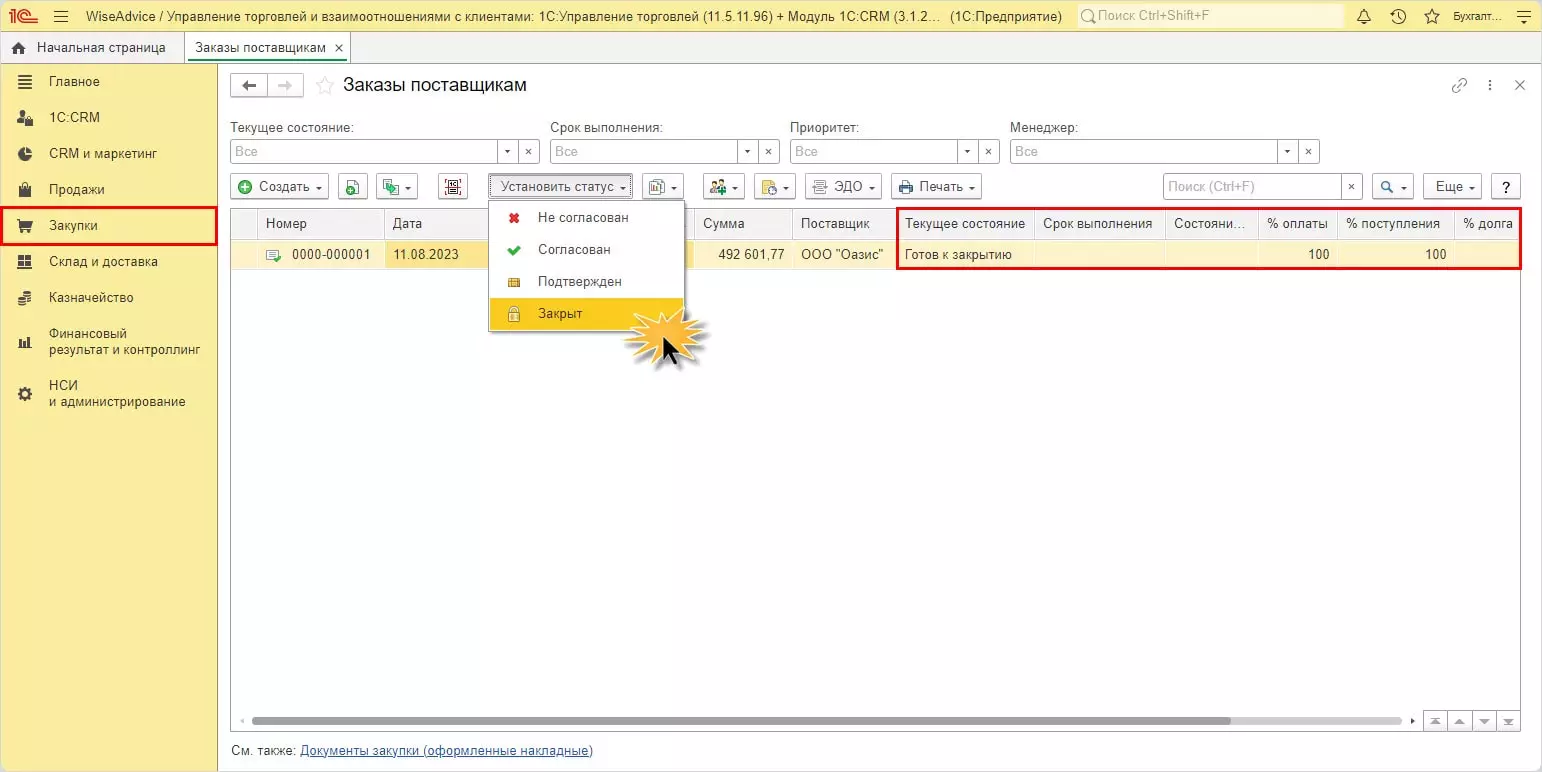
Task: Click the Еще button
Action: click(1451, 187)
